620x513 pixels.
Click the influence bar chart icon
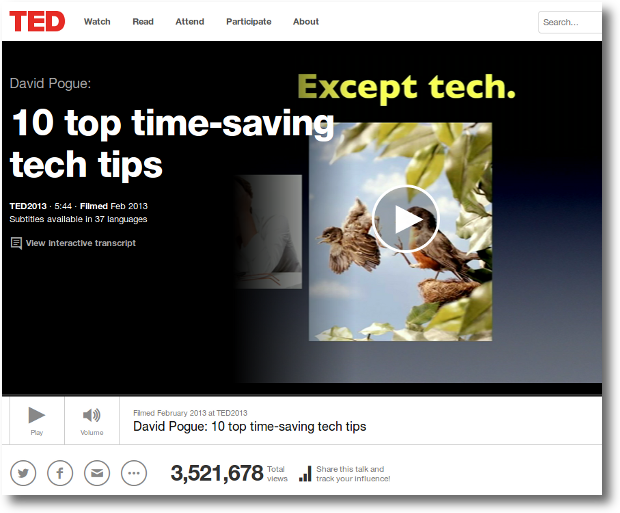coord(305,473)
